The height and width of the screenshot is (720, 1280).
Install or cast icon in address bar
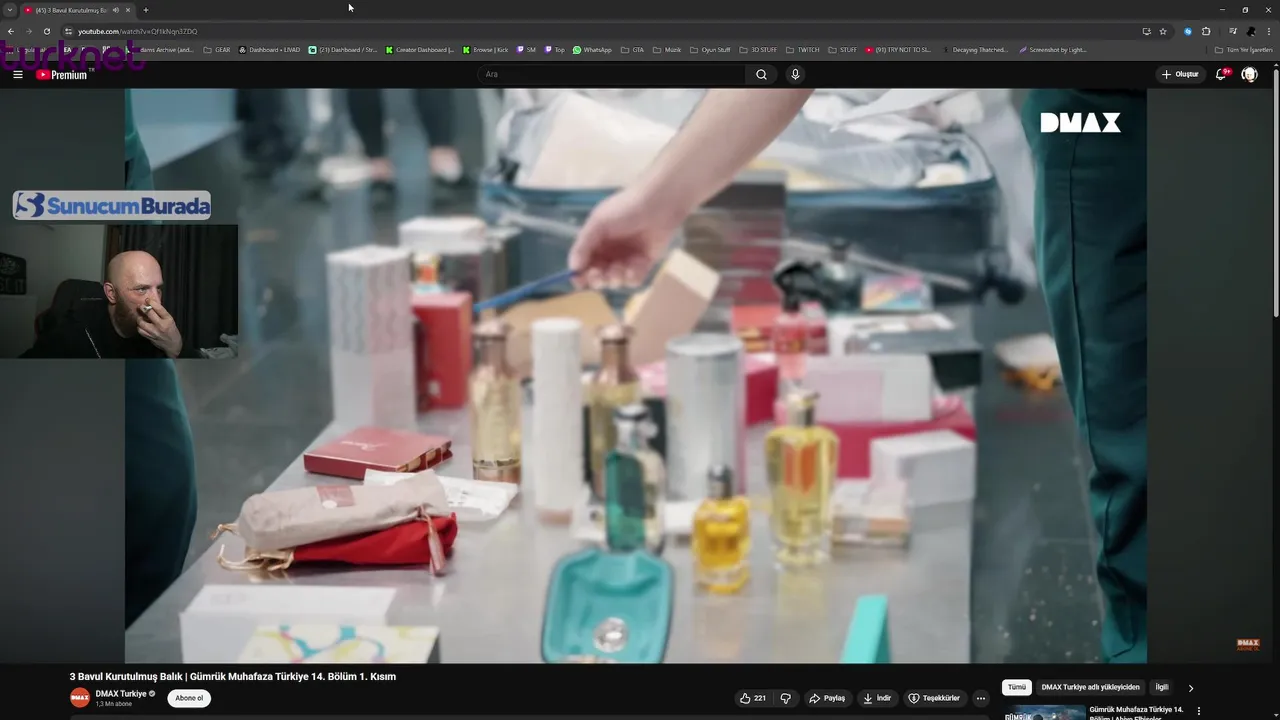point(1146,31)
